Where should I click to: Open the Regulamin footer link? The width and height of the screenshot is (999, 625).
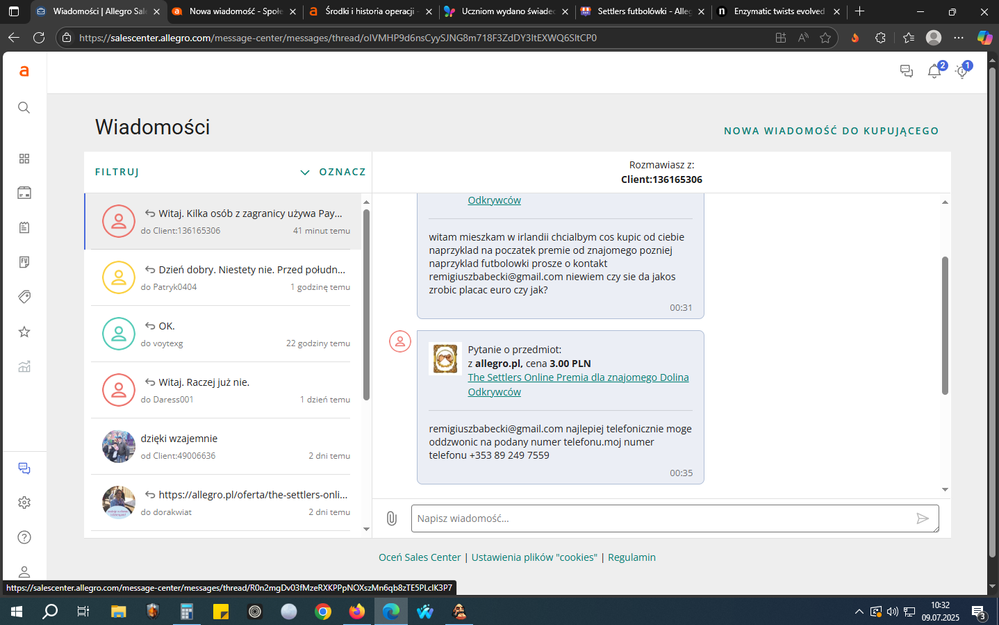tap(632, 557)
